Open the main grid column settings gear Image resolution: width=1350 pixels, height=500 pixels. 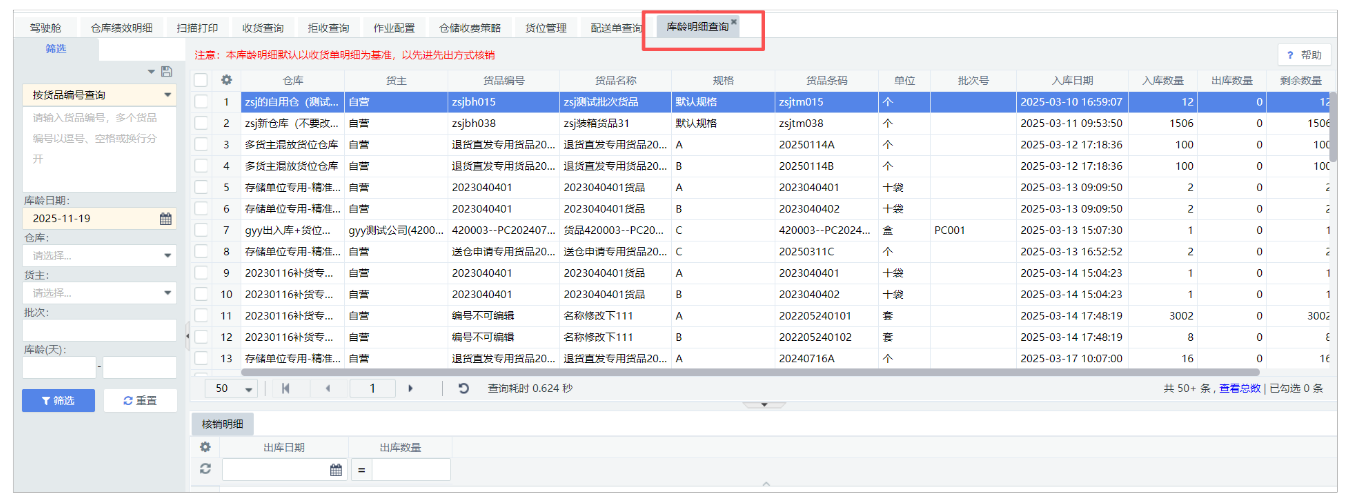(x=226, y=80)
